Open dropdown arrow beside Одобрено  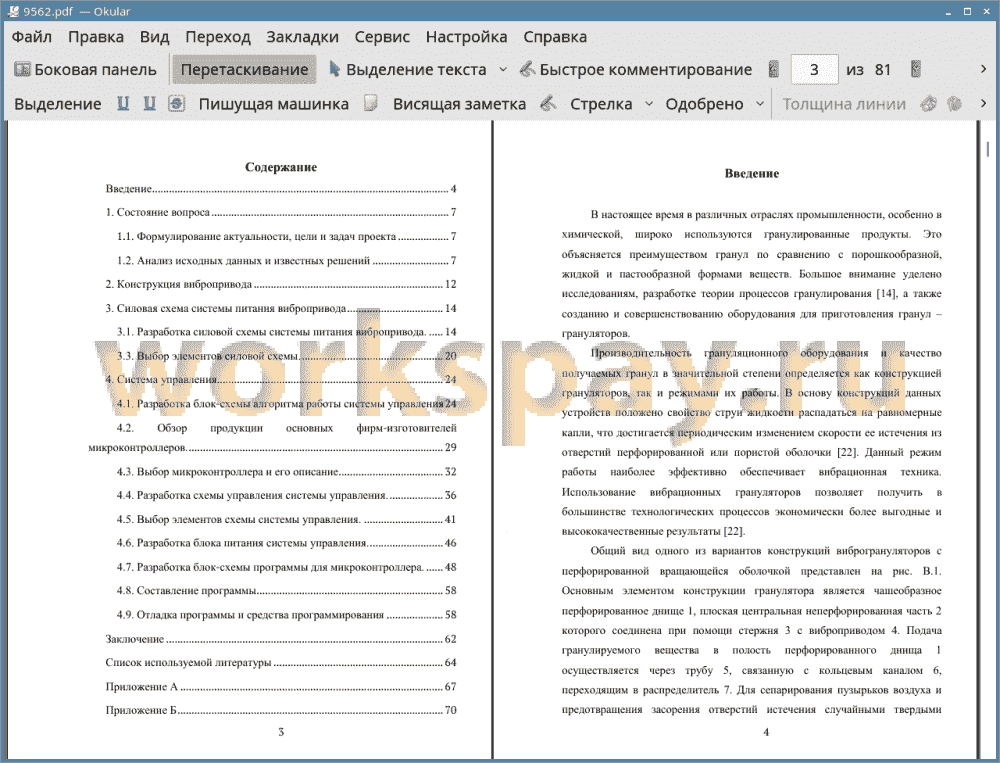760,104
